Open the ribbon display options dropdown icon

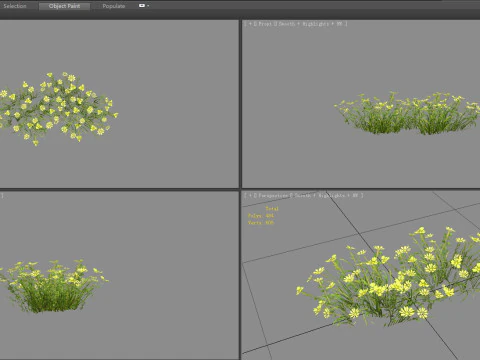(x=144, y=6)
